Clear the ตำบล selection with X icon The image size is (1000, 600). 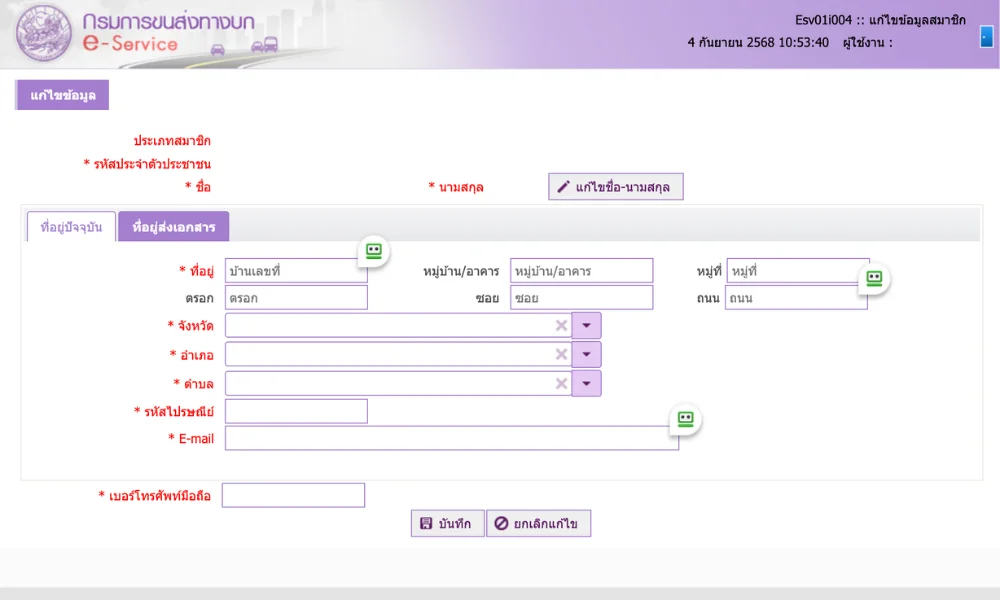(561, 383)
